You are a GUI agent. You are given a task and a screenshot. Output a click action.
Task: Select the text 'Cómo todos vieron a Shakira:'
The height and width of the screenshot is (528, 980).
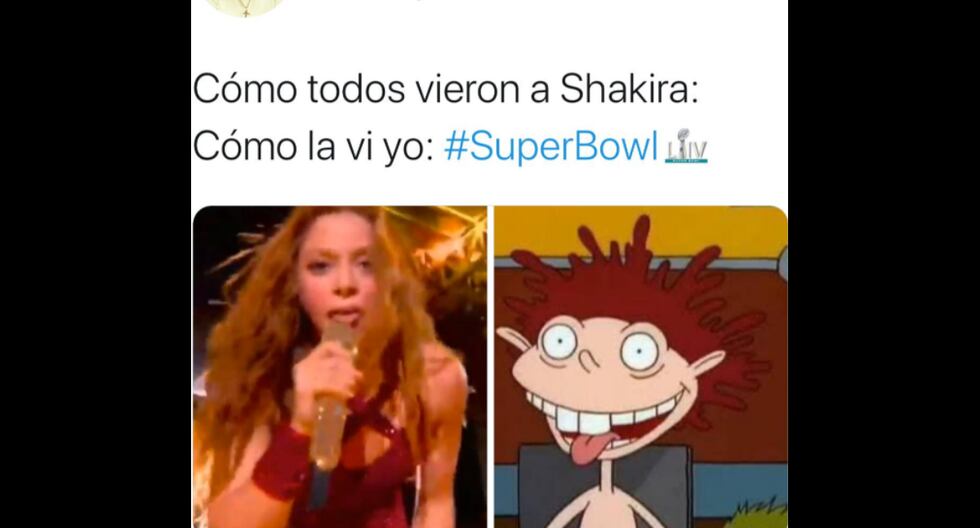coord(445,89)
